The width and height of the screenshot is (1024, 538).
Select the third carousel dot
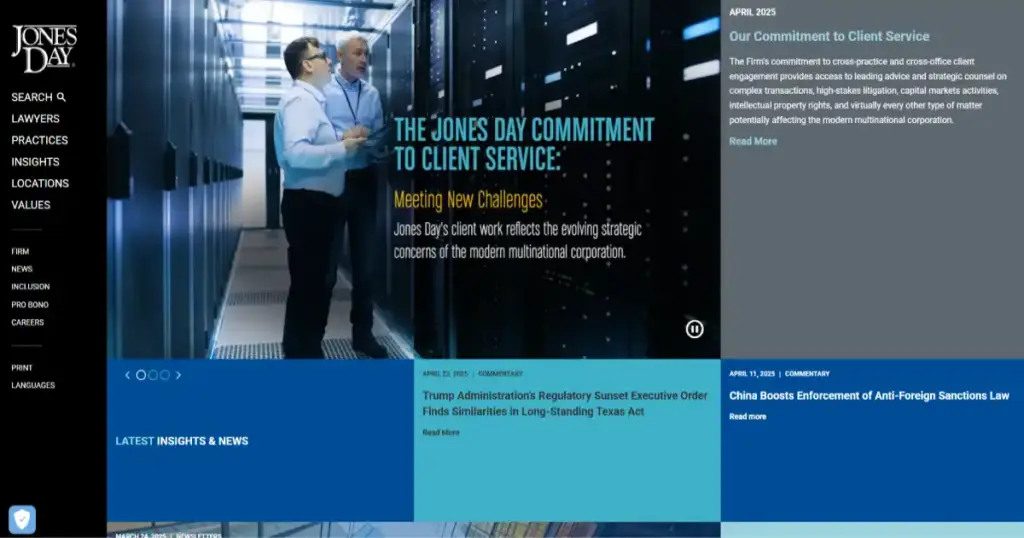(x=165, y=375)
